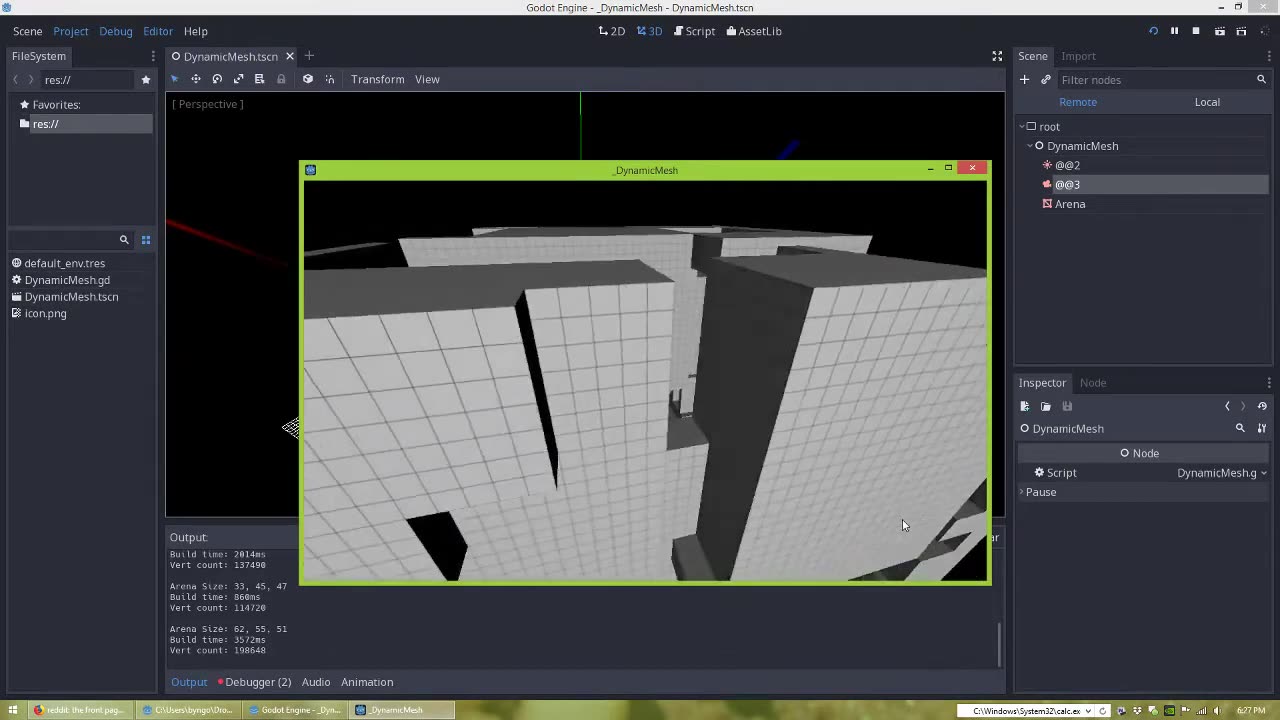
Task: Open the Animation bottom panel
Action: point(367,682)
